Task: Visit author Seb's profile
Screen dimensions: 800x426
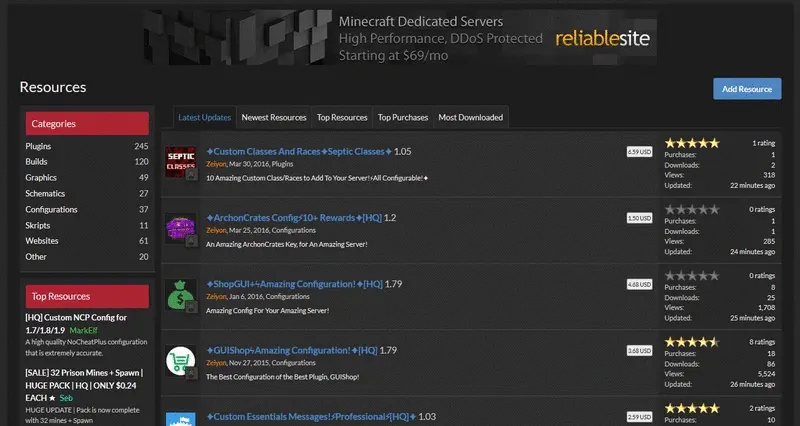Action: click(66, 398)
